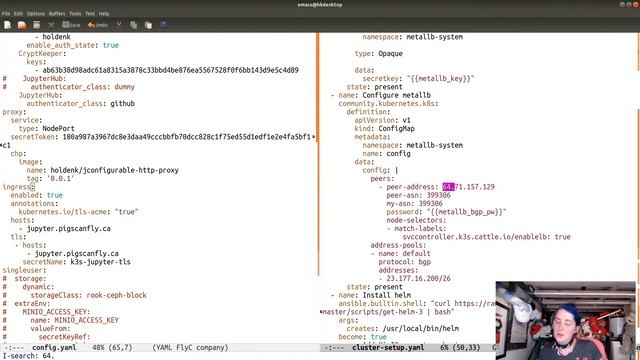Viewport: 640px width, 360px height.
Task: Click the singleuser: line
Action: tap(24, 270)
